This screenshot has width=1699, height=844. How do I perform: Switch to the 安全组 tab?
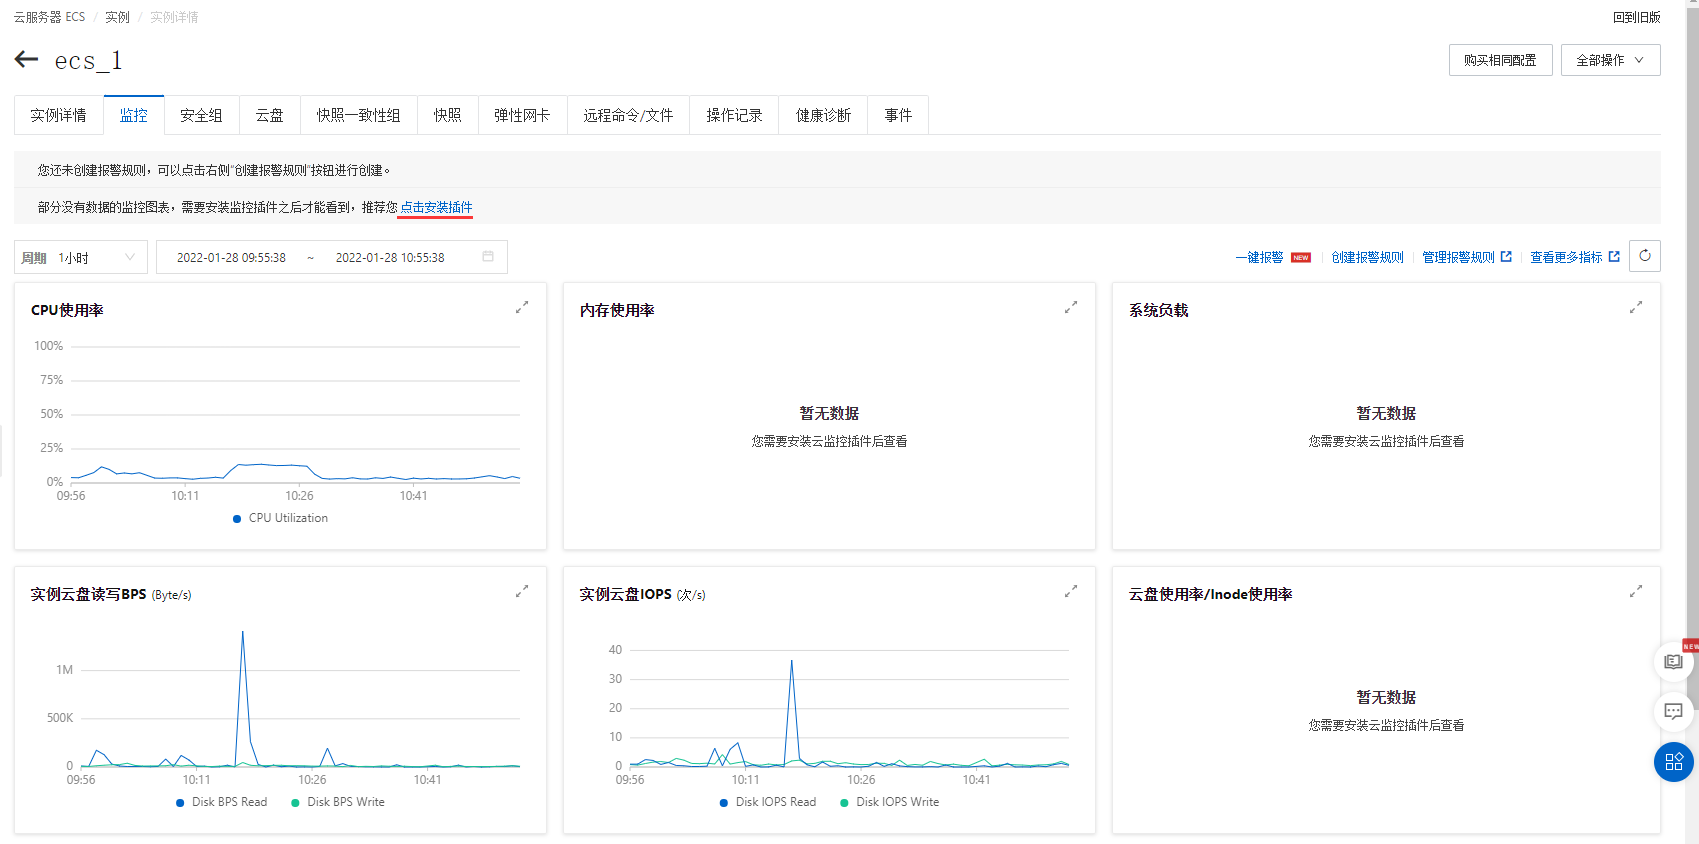coord(201,115)
